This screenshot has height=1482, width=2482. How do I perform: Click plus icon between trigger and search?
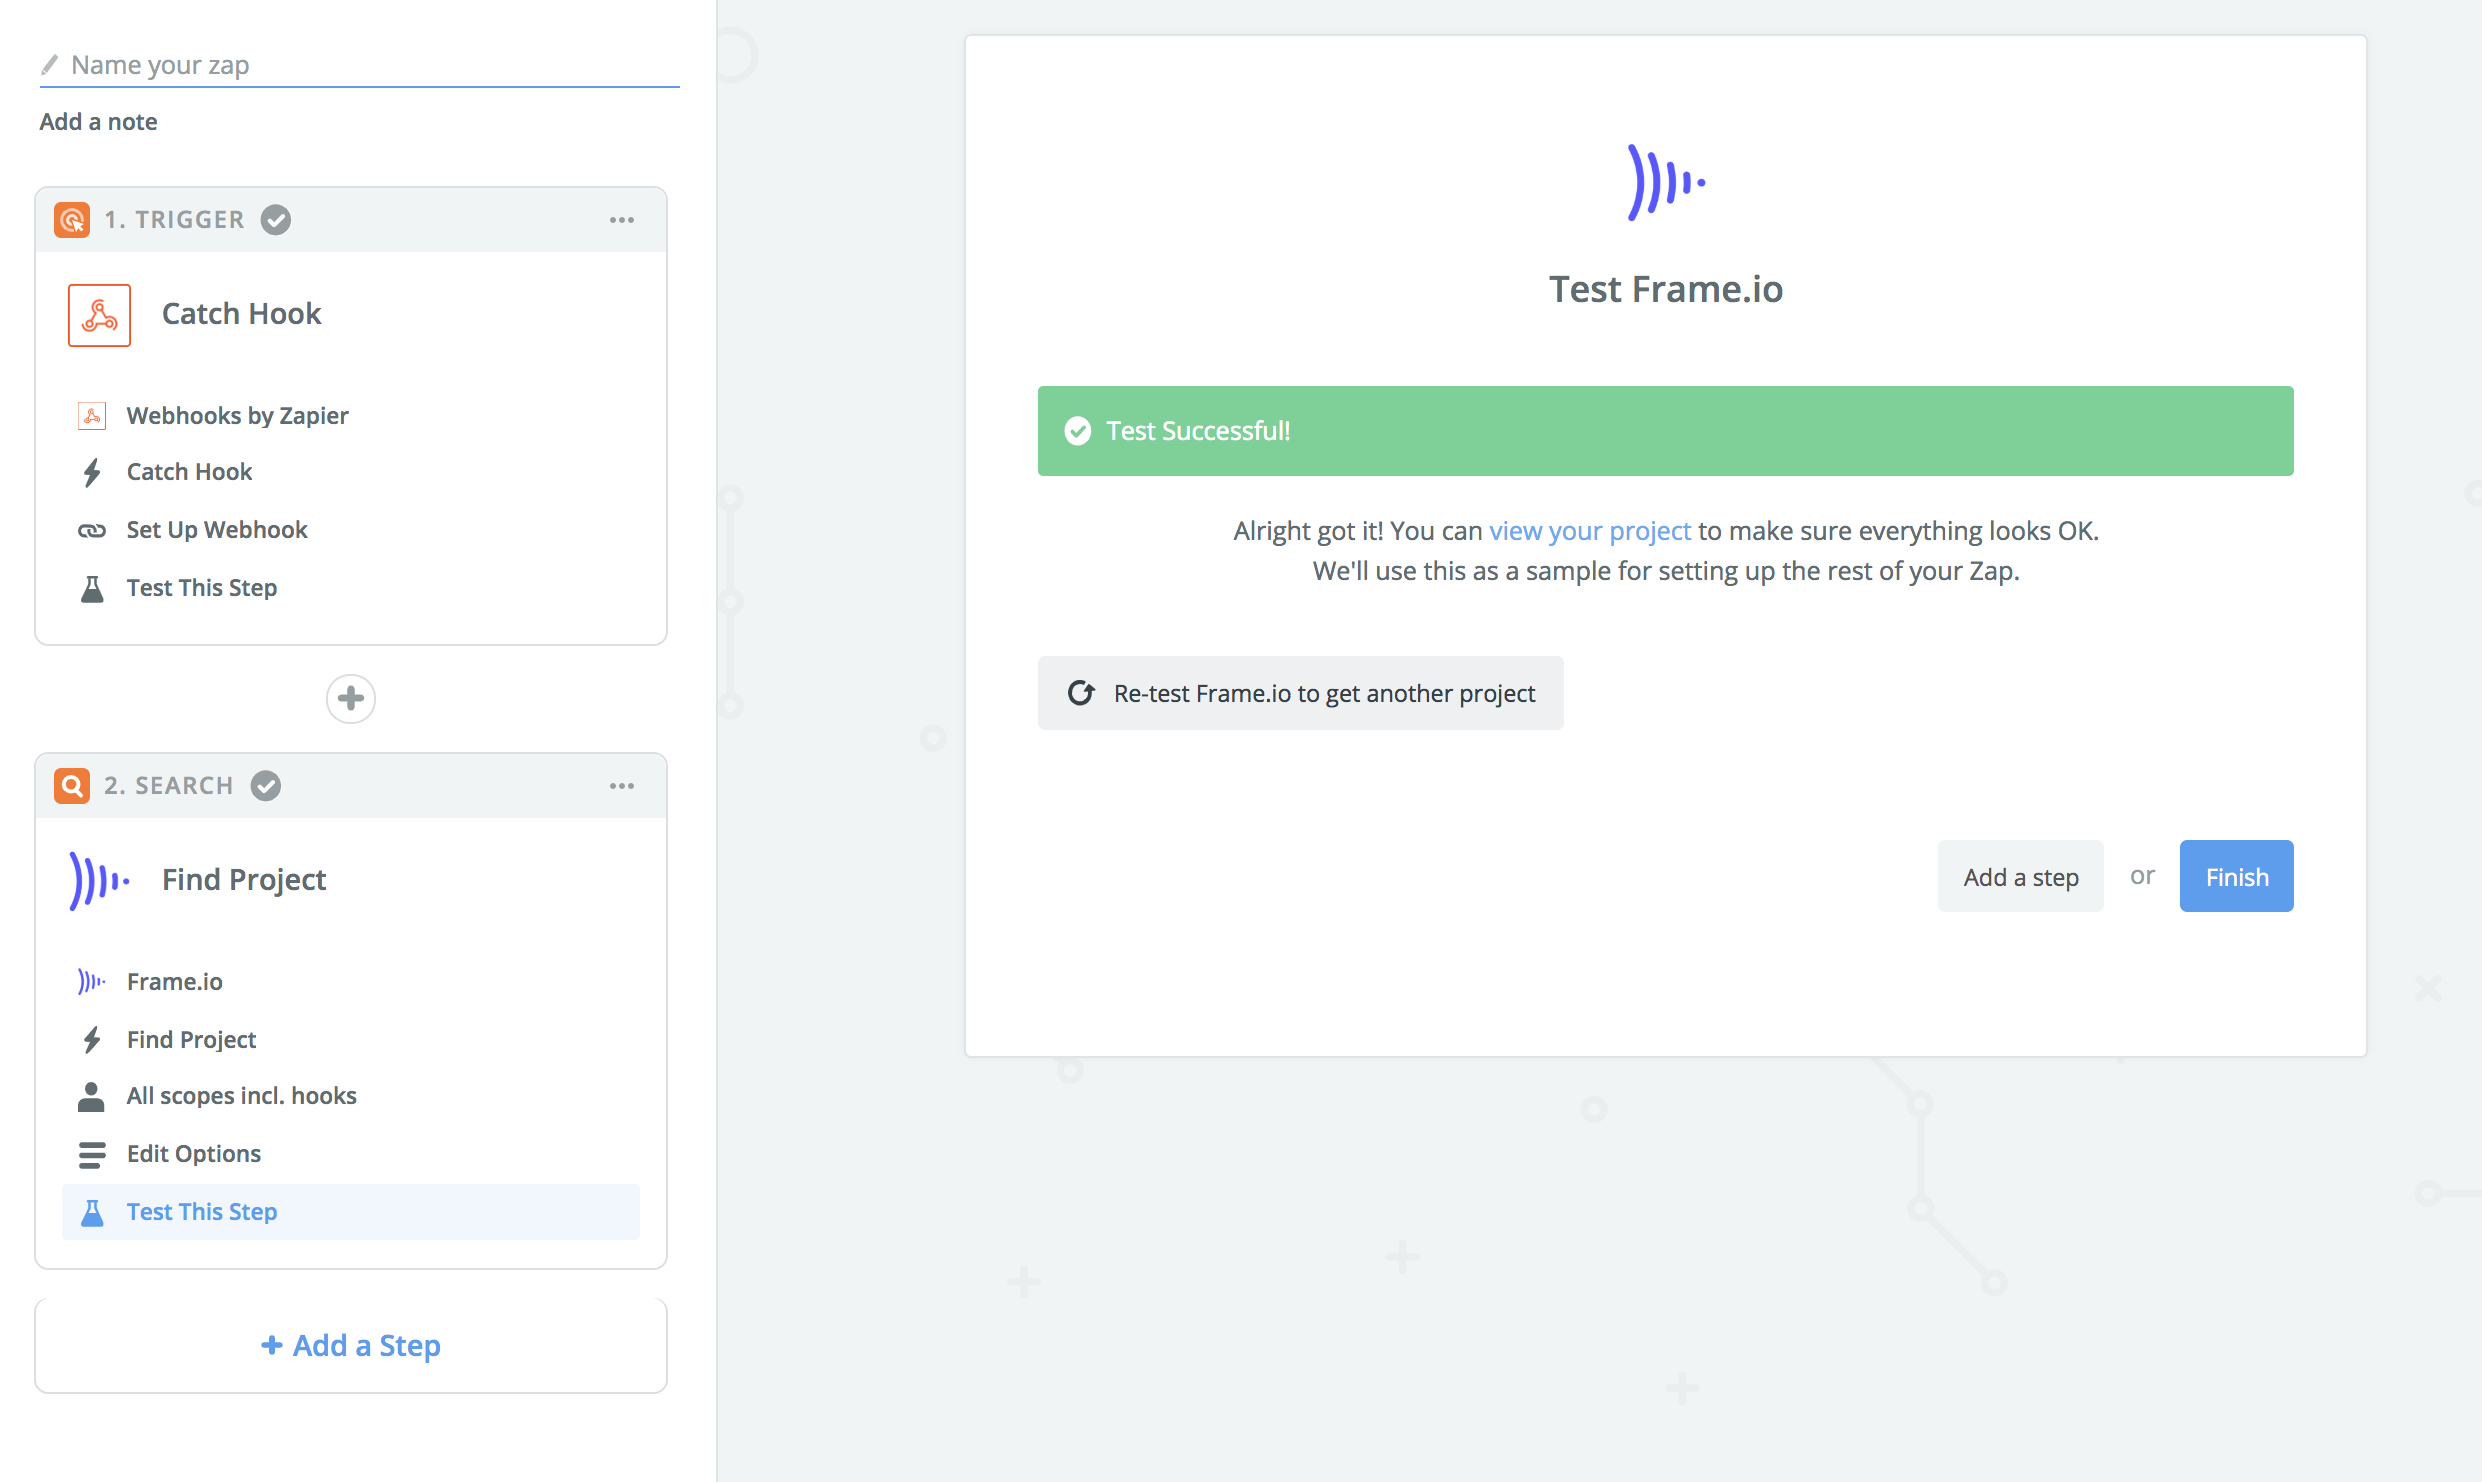350,698
